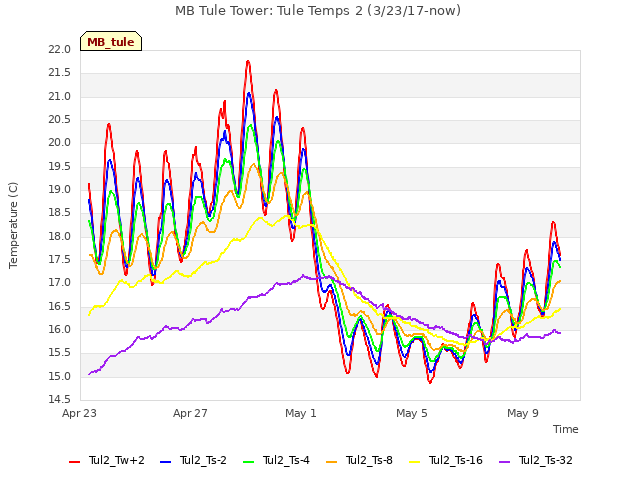
Task: Click the Temperature (C) axis label
Action: click(13, 225)
